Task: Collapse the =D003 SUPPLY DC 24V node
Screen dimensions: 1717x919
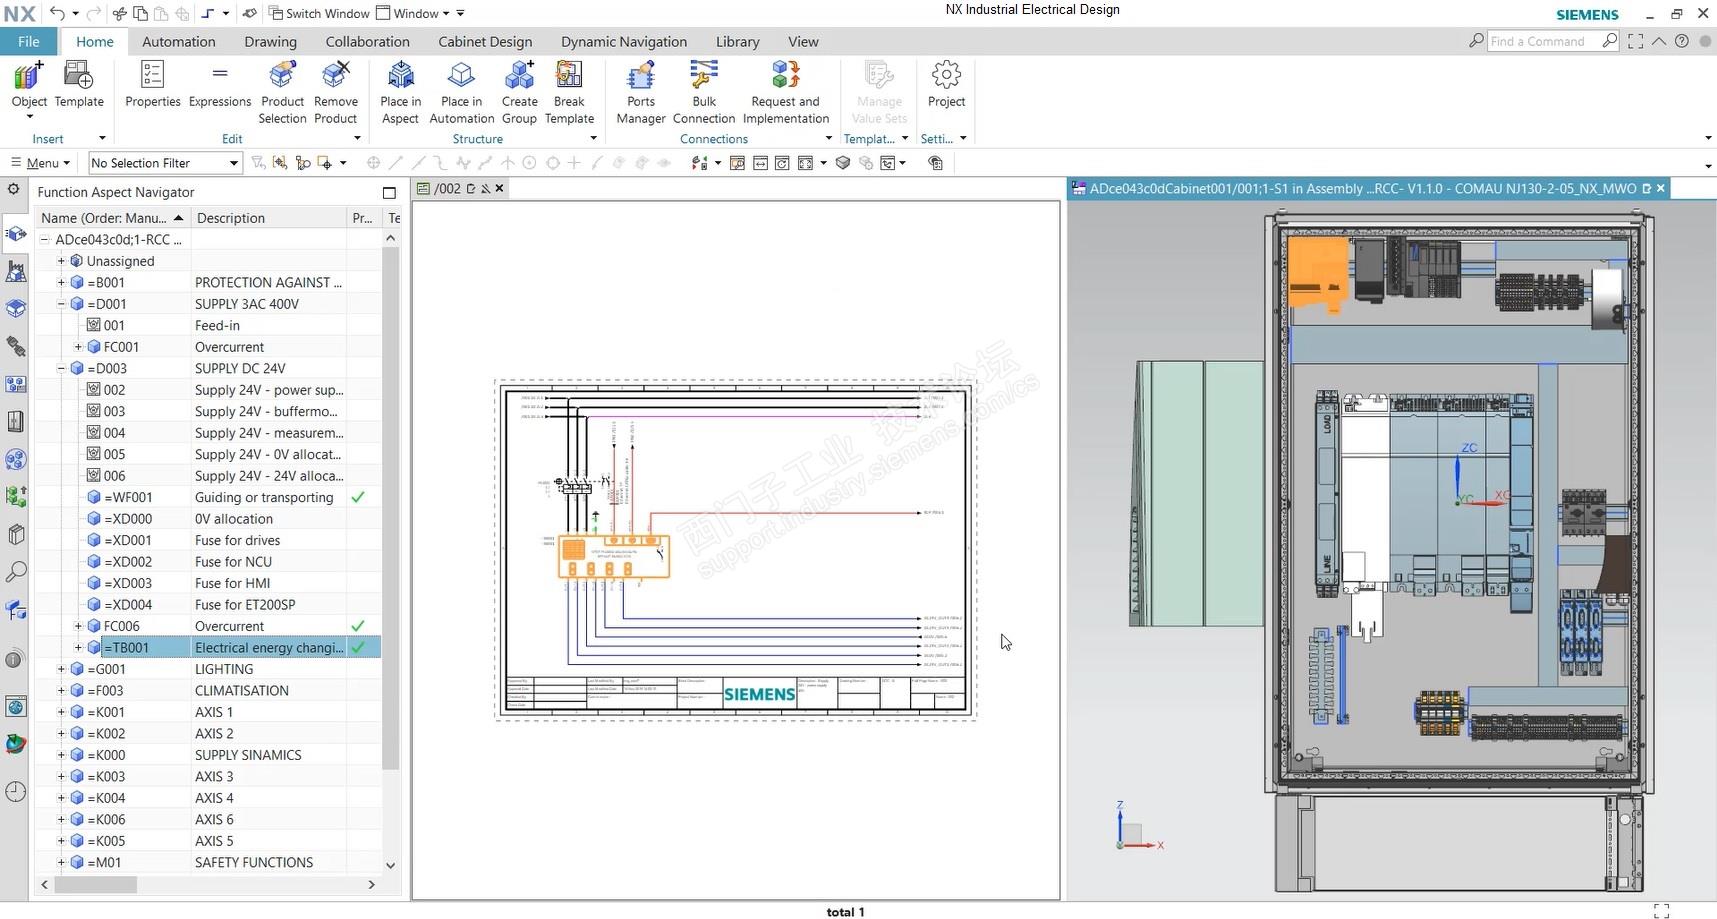Action: click(x=61, y=368)
